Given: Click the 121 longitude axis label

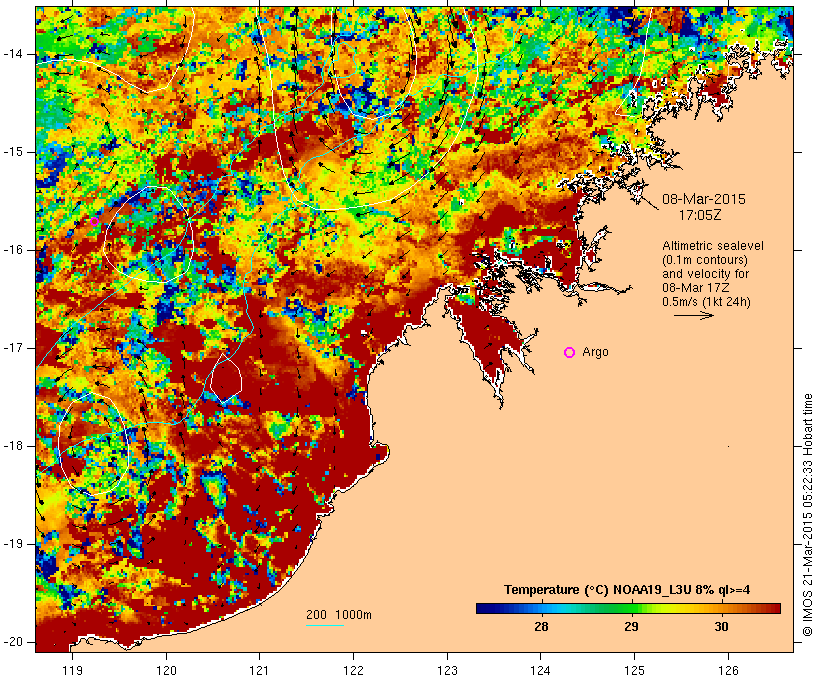Looking at the screenshot, I should tap(259, 670).
